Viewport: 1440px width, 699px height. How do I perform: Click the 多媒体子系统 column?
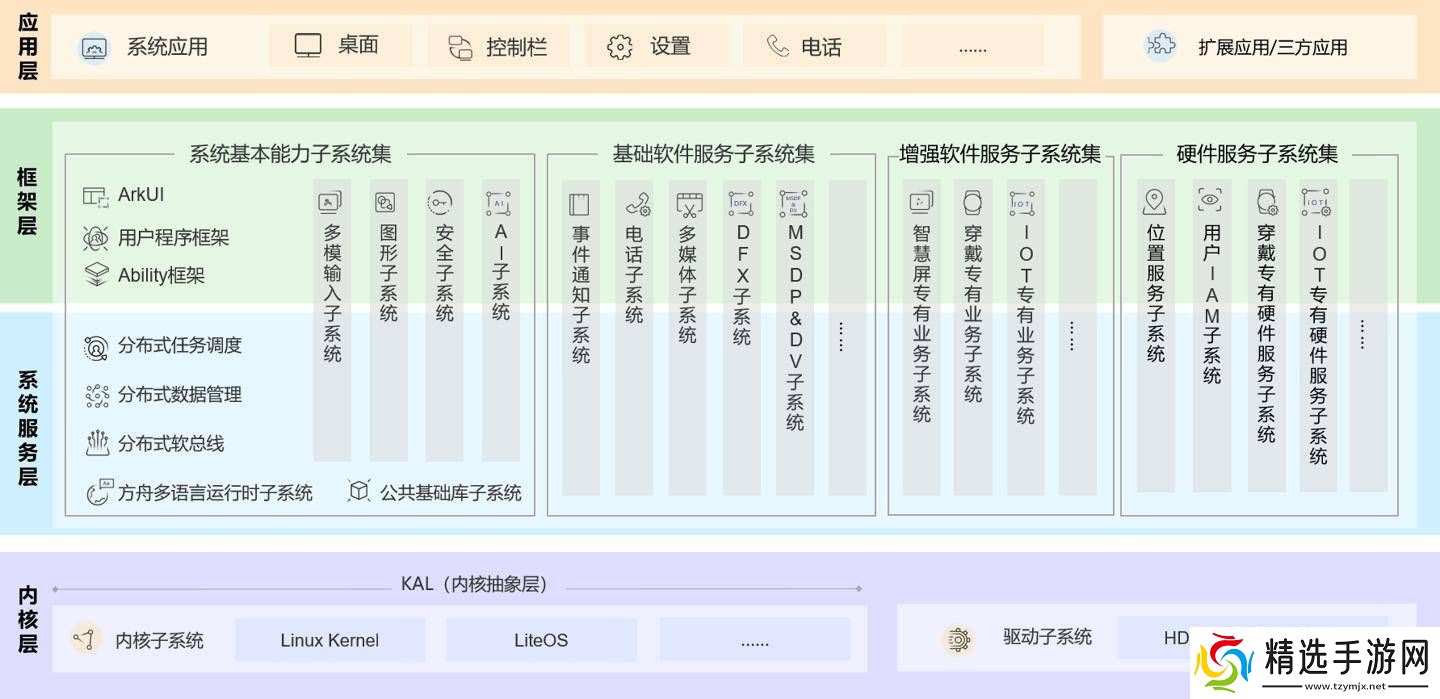[688, 337]
